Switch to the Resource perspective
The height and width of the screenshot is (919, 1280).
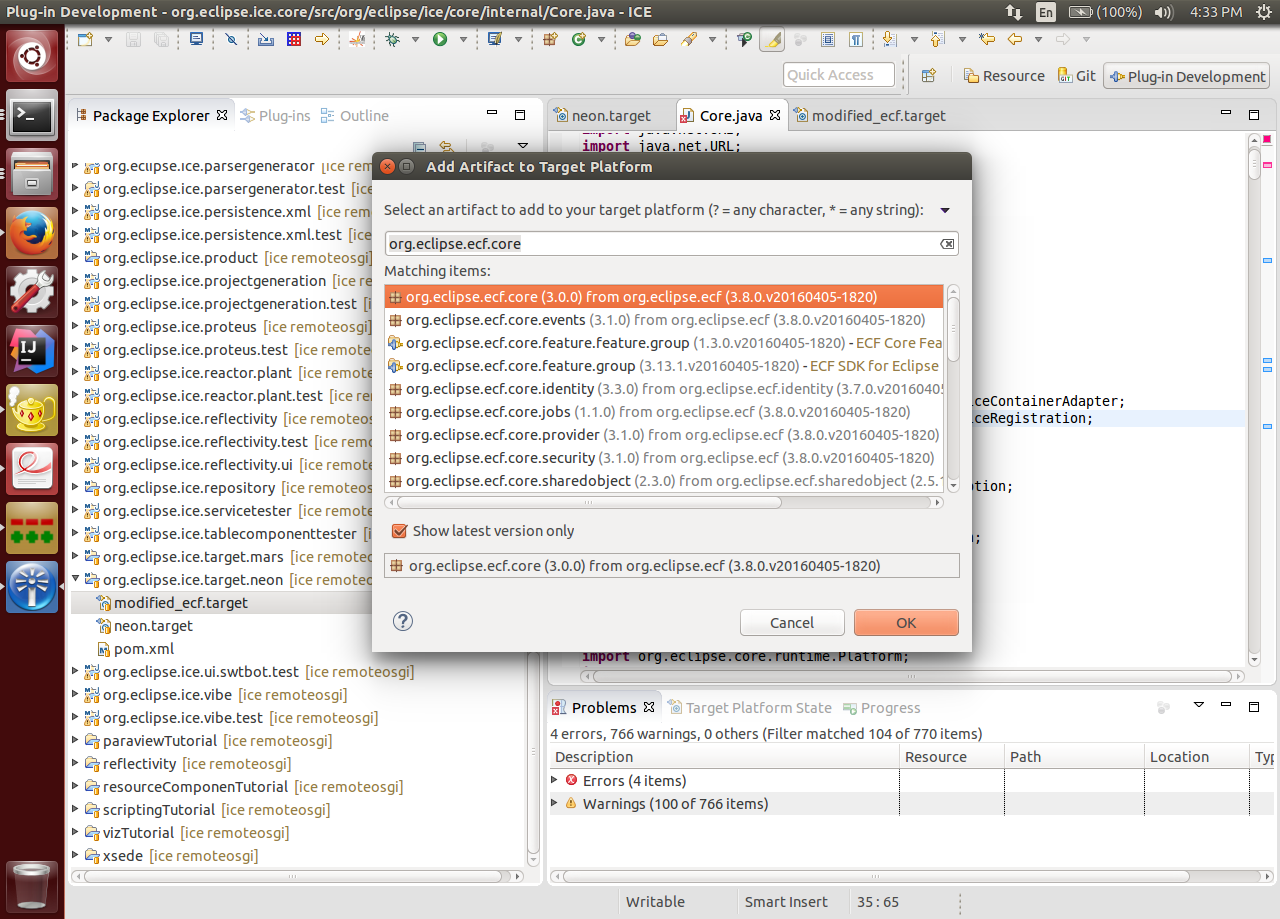pos(1004,76)
